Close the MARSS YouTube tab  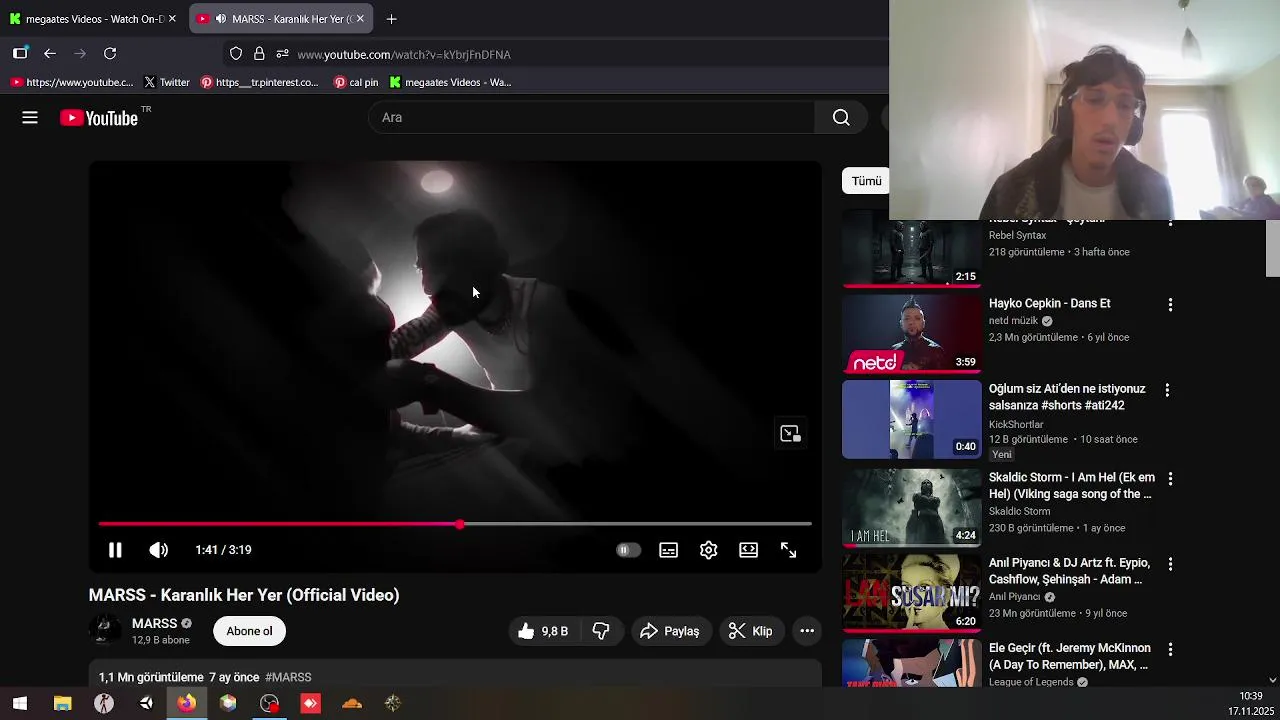[360, 19]
